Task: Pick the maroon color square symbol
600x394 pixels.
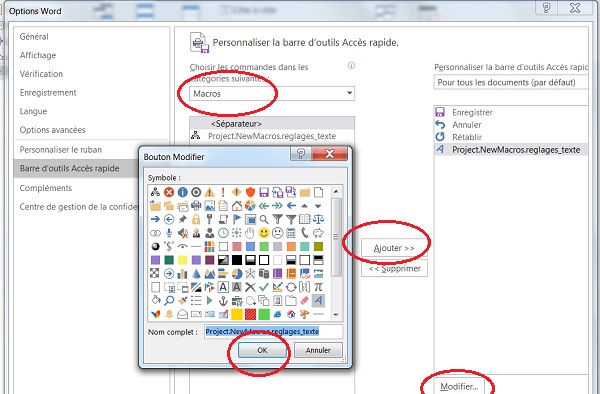Action: coord(209,260)
